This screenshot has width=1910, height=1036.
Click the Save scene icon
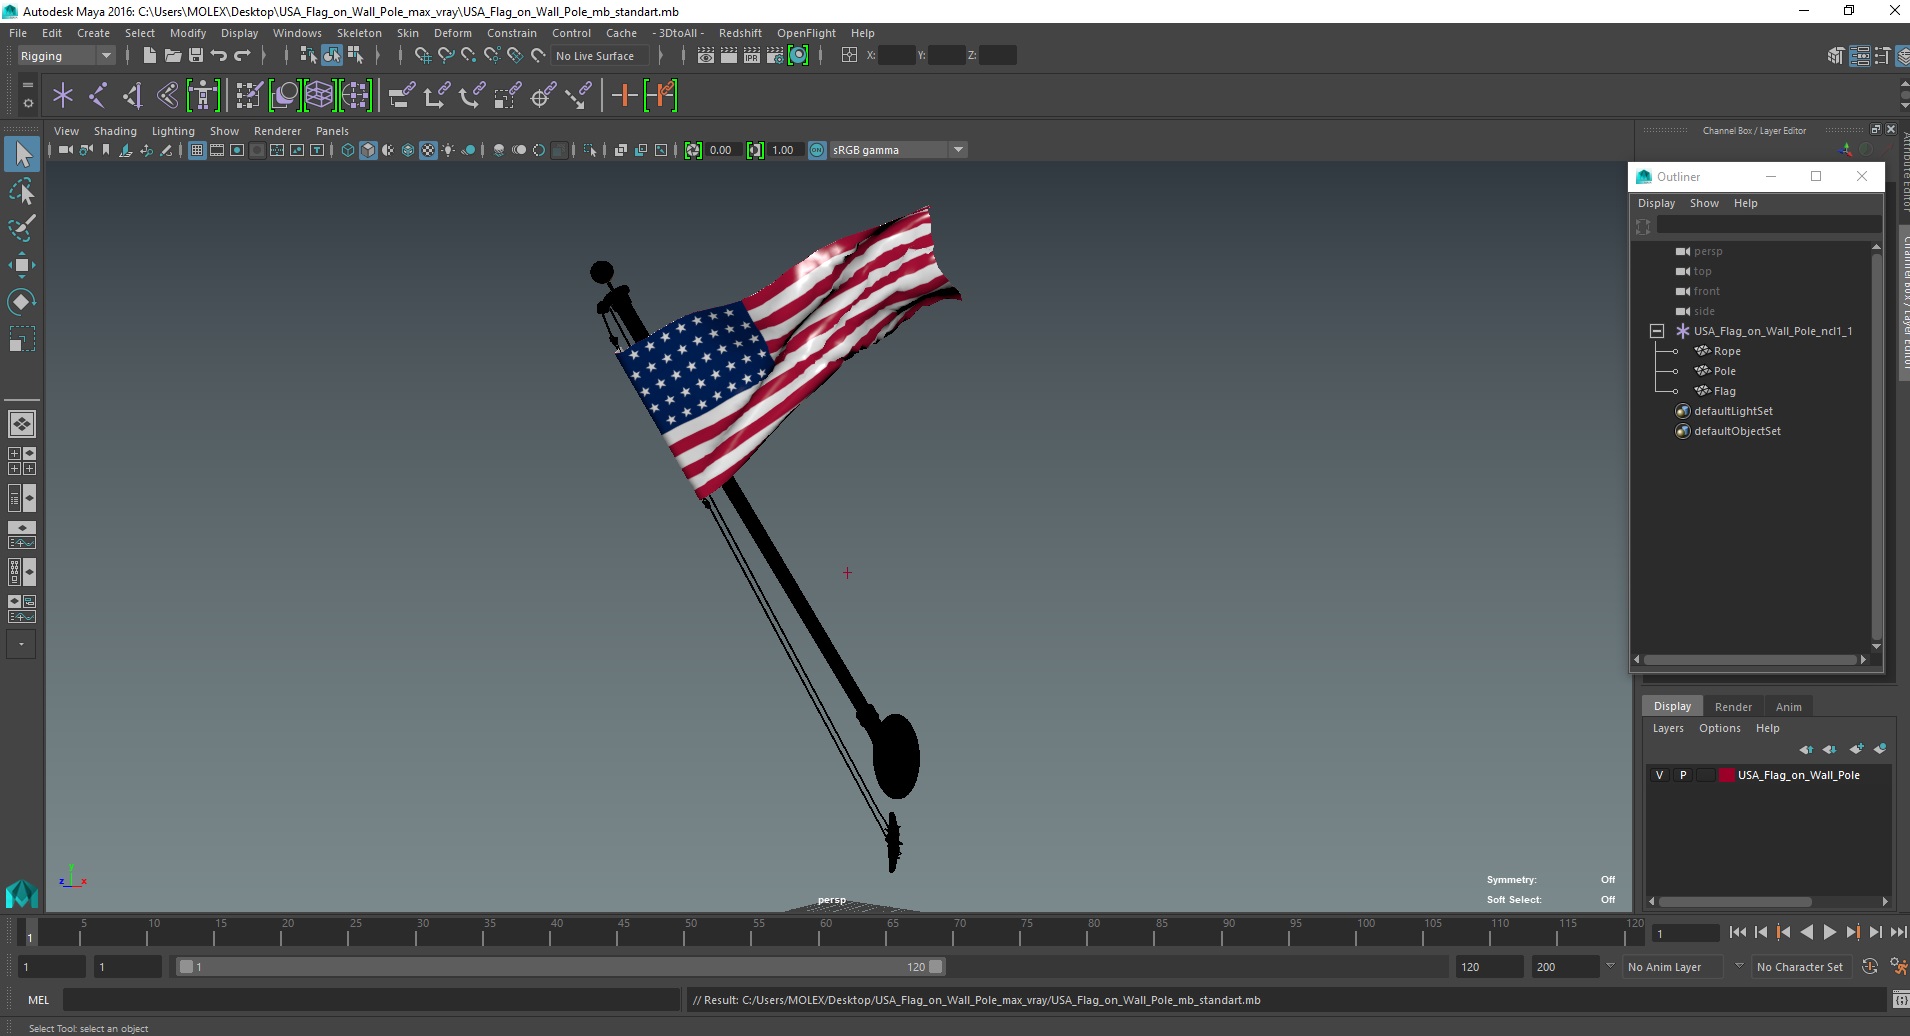coord(196,56)
